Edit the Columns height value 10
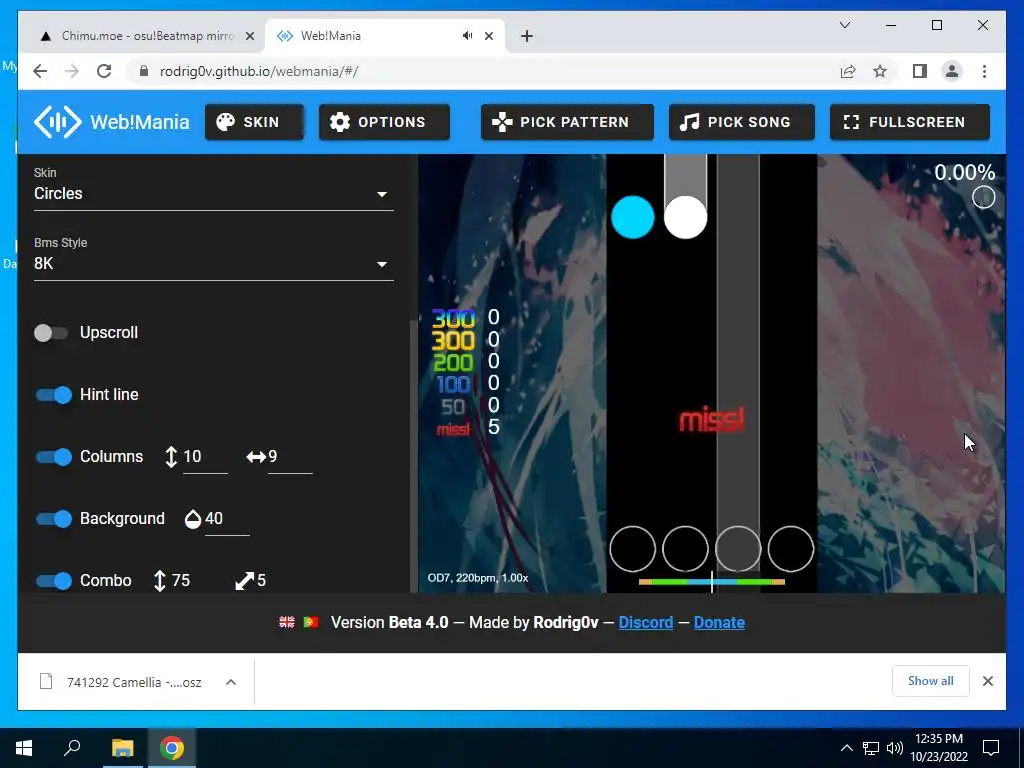 [x=205, y=456]
